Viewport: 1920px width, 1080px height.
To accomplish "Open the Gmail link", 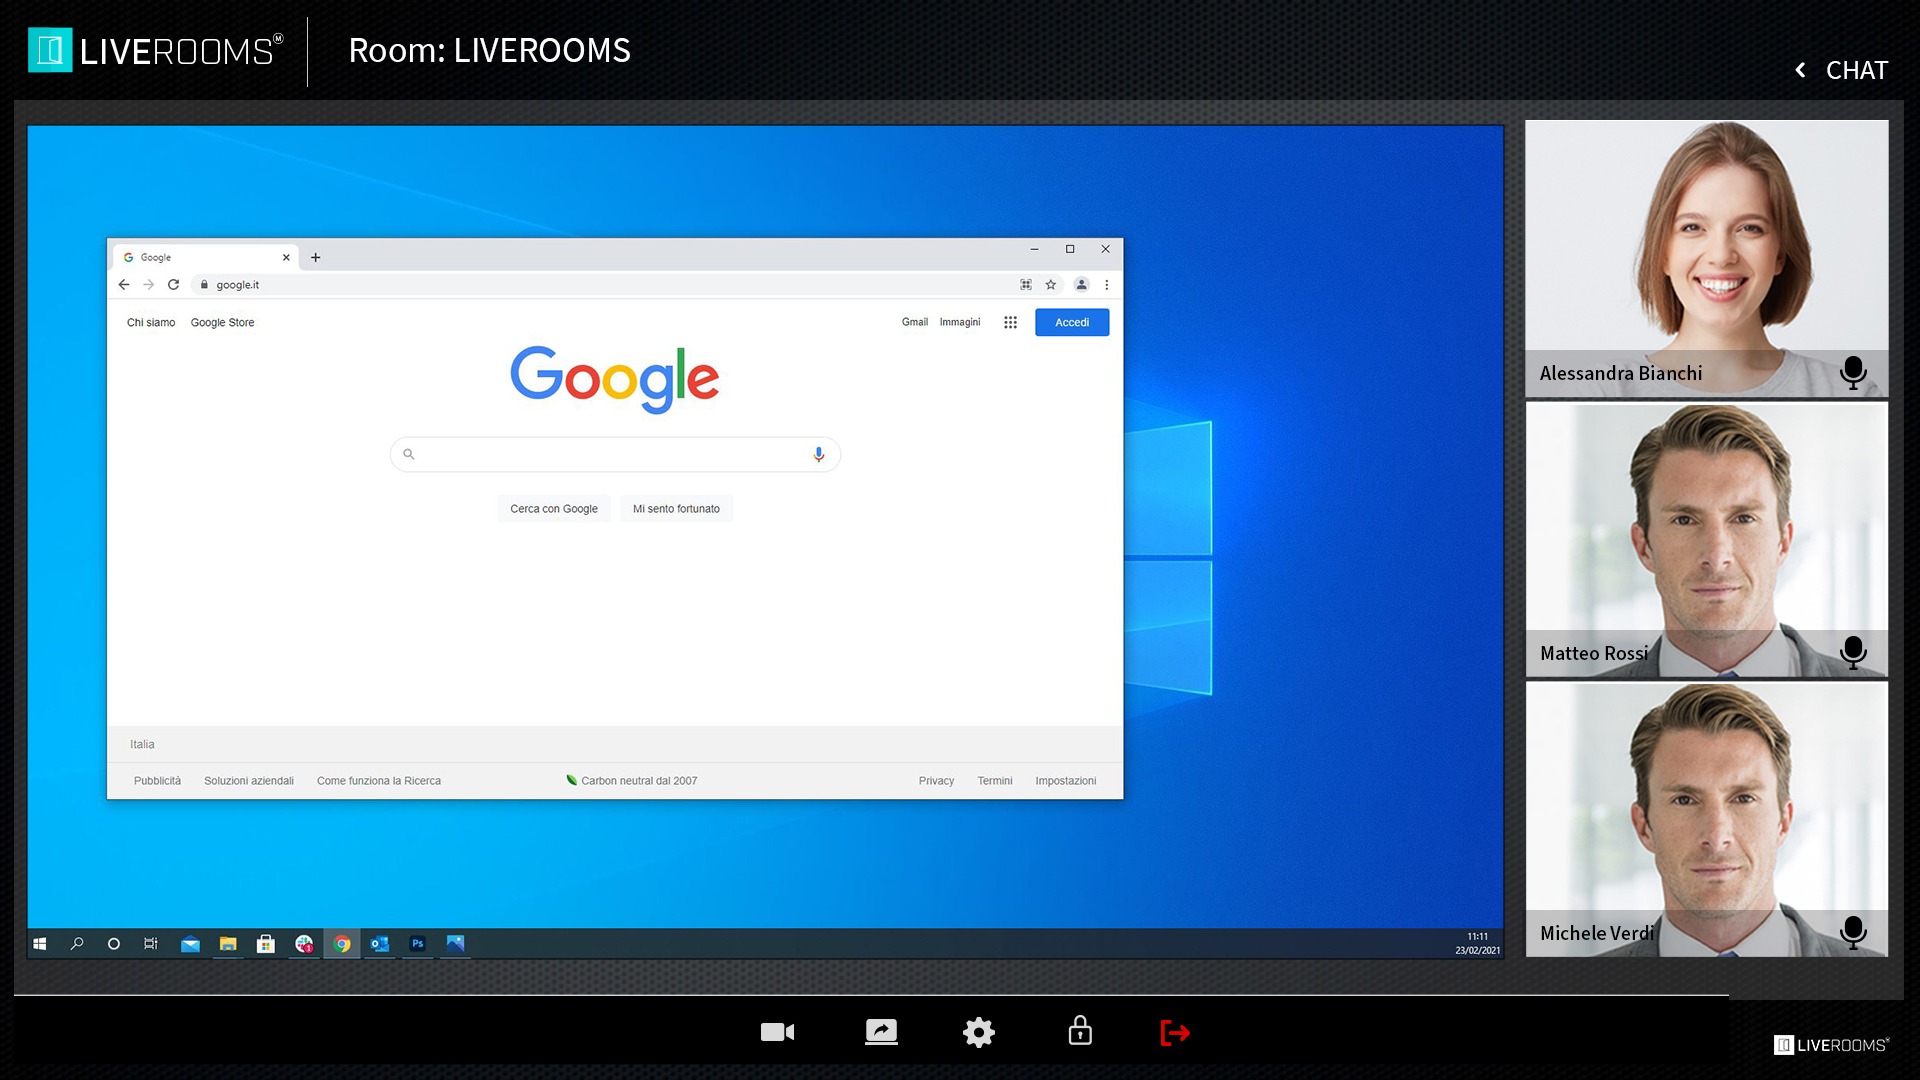I will (915, 322).
